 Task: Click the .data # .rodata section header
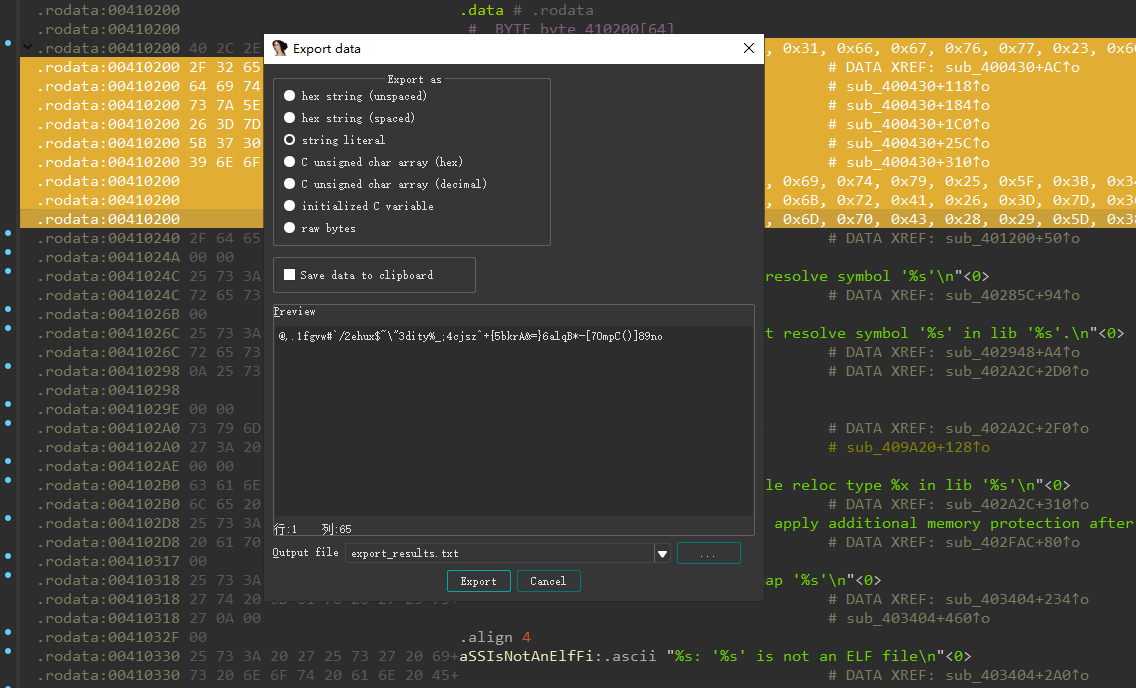(x=527, y=10)
